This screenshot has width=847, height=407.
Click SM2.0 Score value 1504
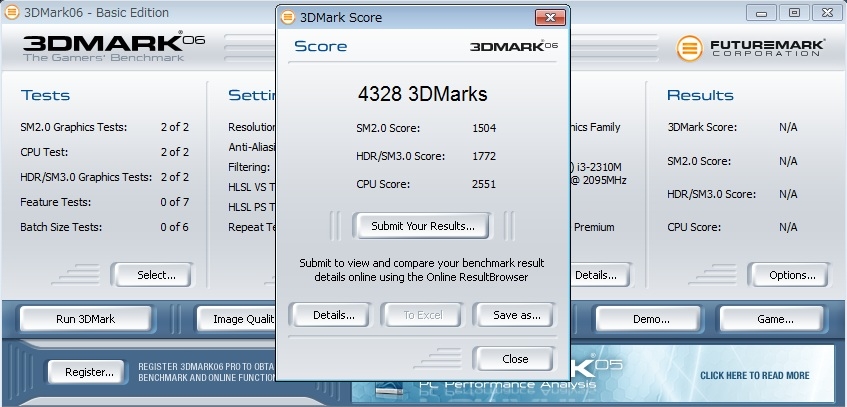pos(484,129)
